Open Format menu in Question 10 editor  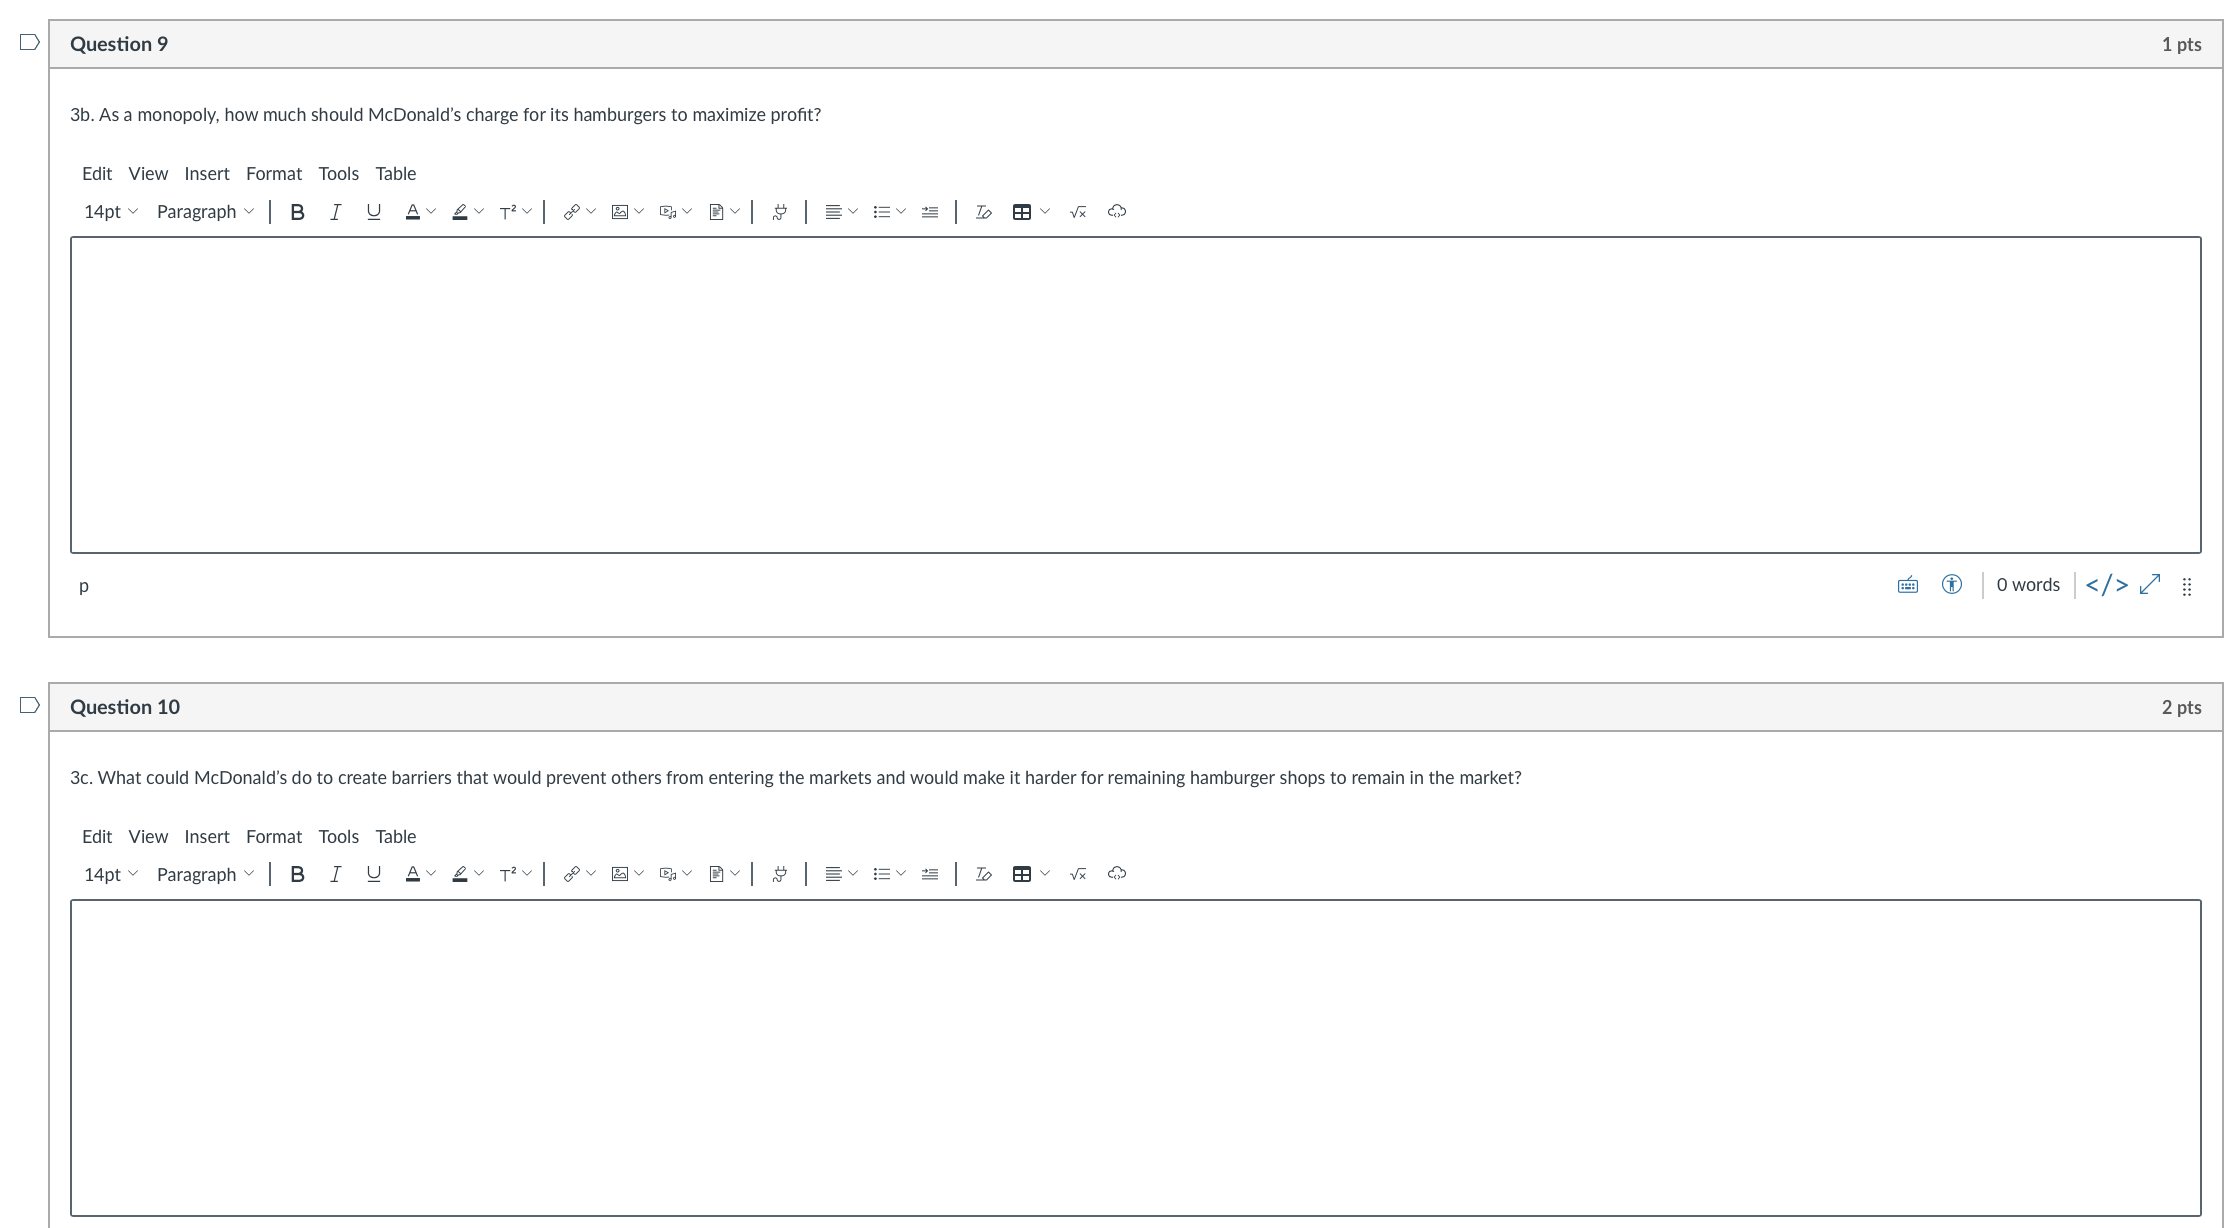[x=274, y=837]
